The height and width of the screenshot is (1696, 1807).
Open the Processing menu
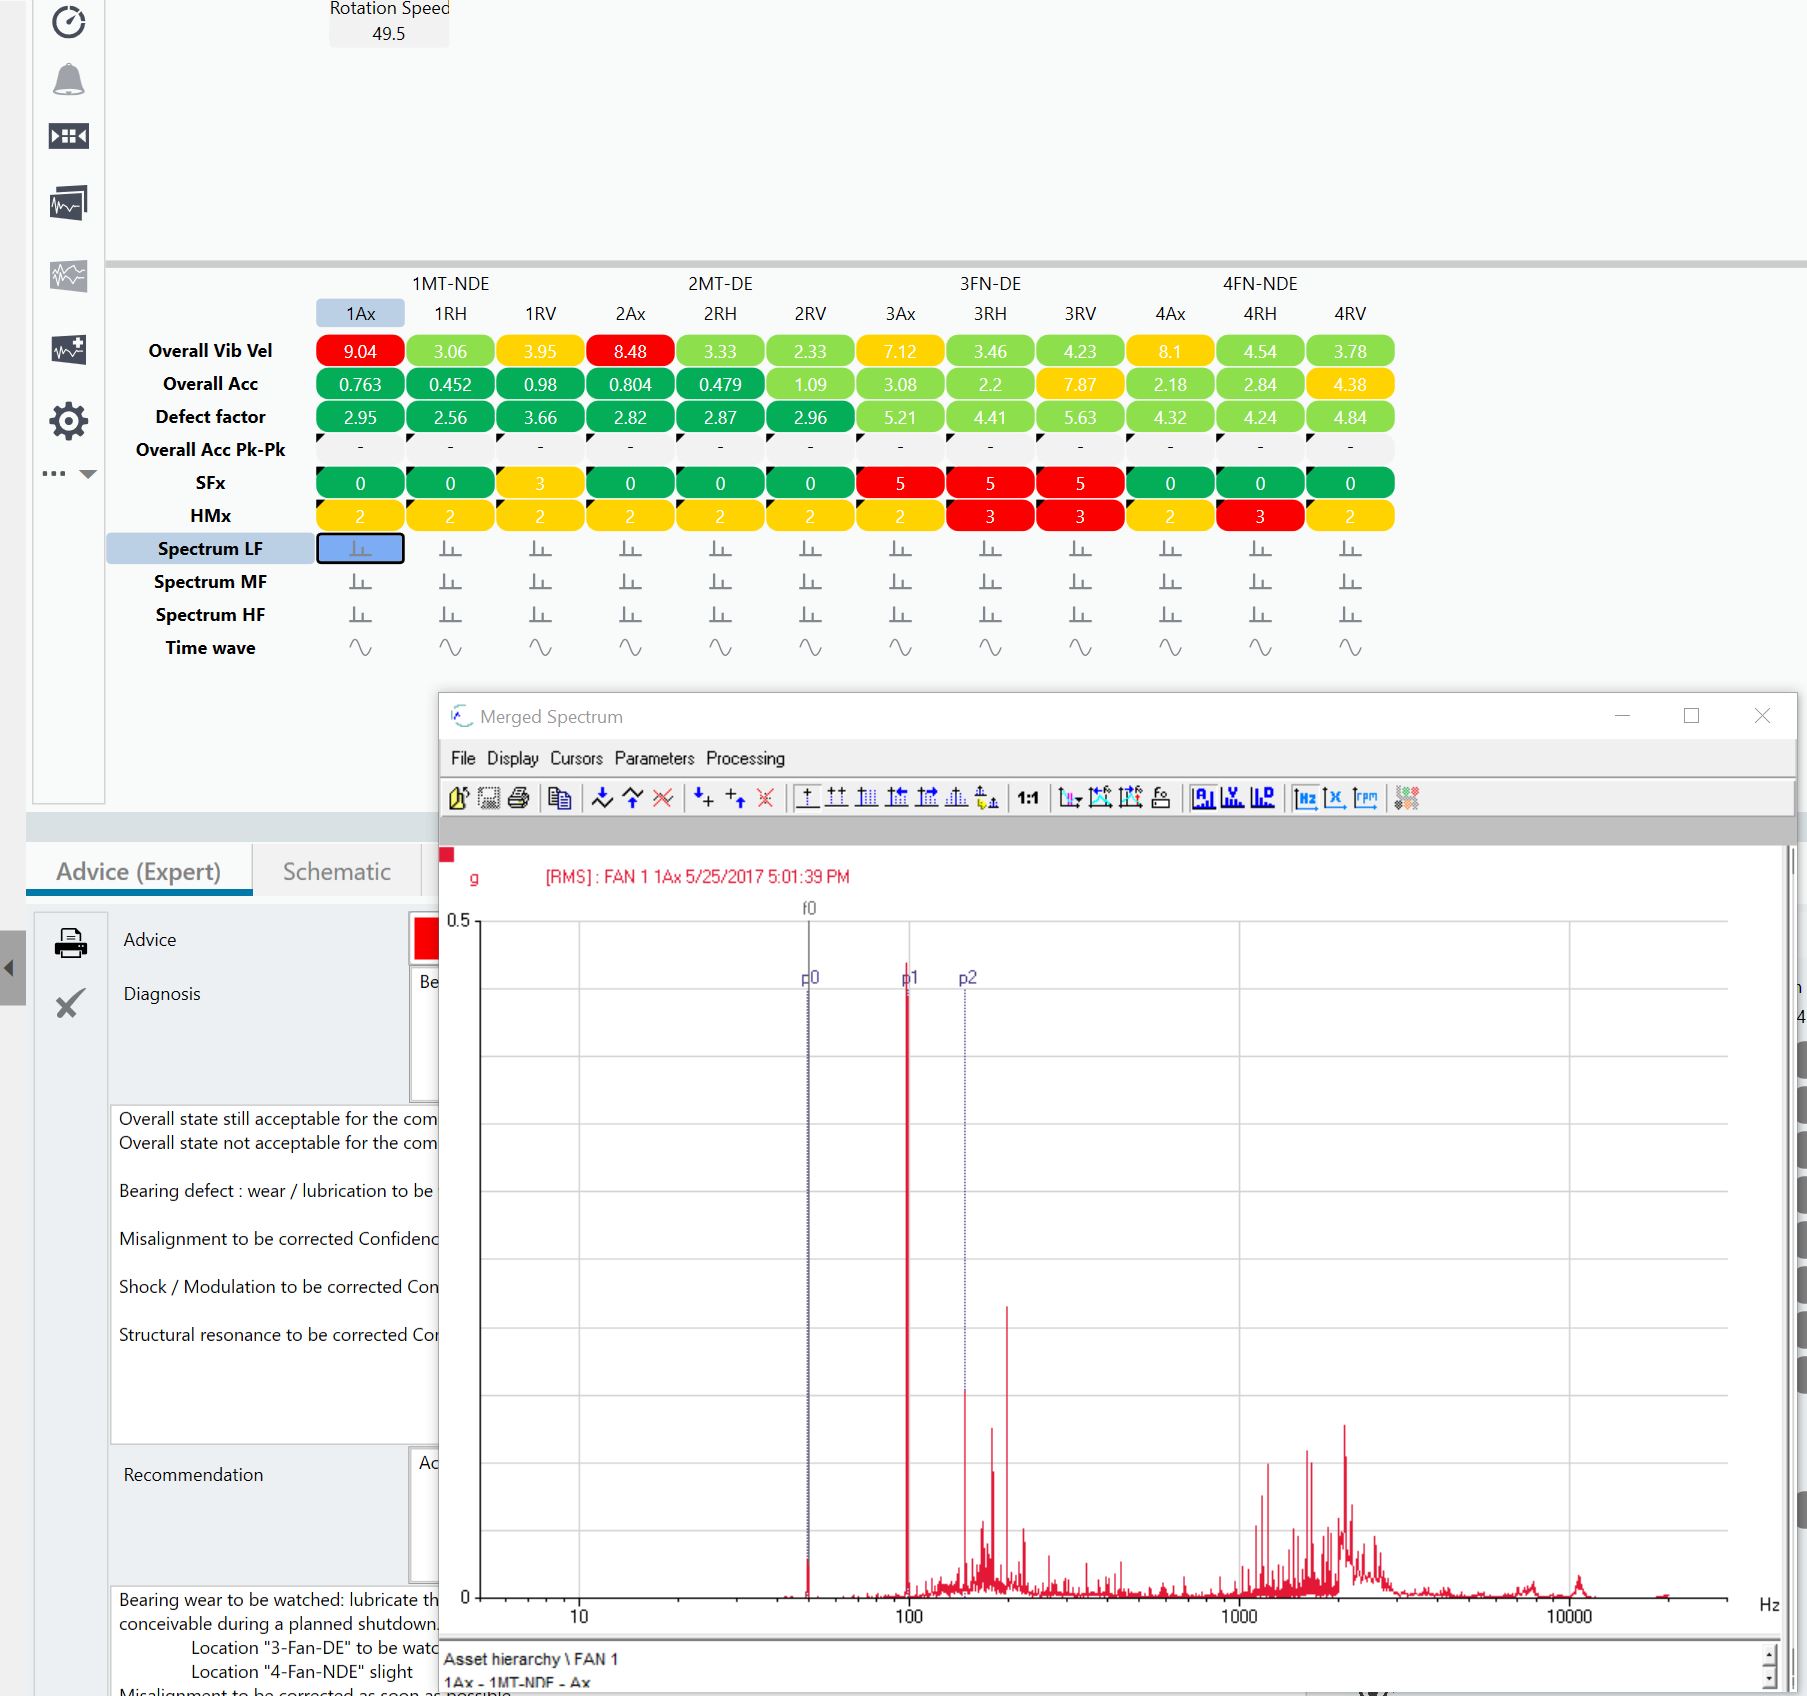[x=745, y=758]
